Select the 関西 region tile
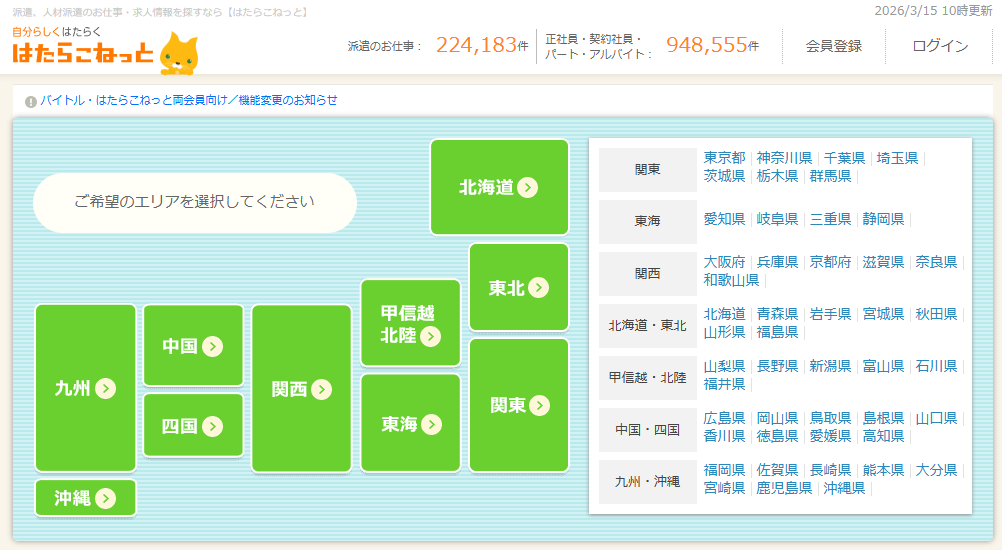The image size is (1002, 550). [301, 389]
